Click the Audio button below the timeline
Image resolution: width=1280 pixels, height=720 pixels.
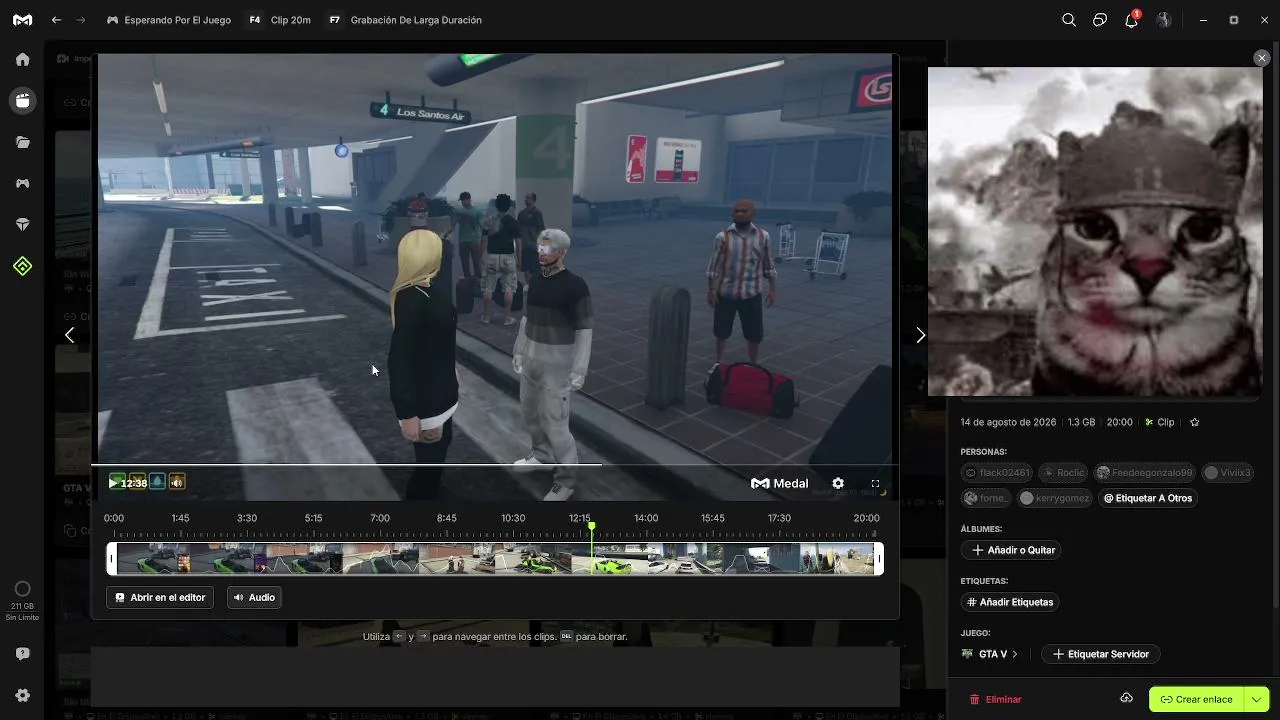tap(254, 597)
